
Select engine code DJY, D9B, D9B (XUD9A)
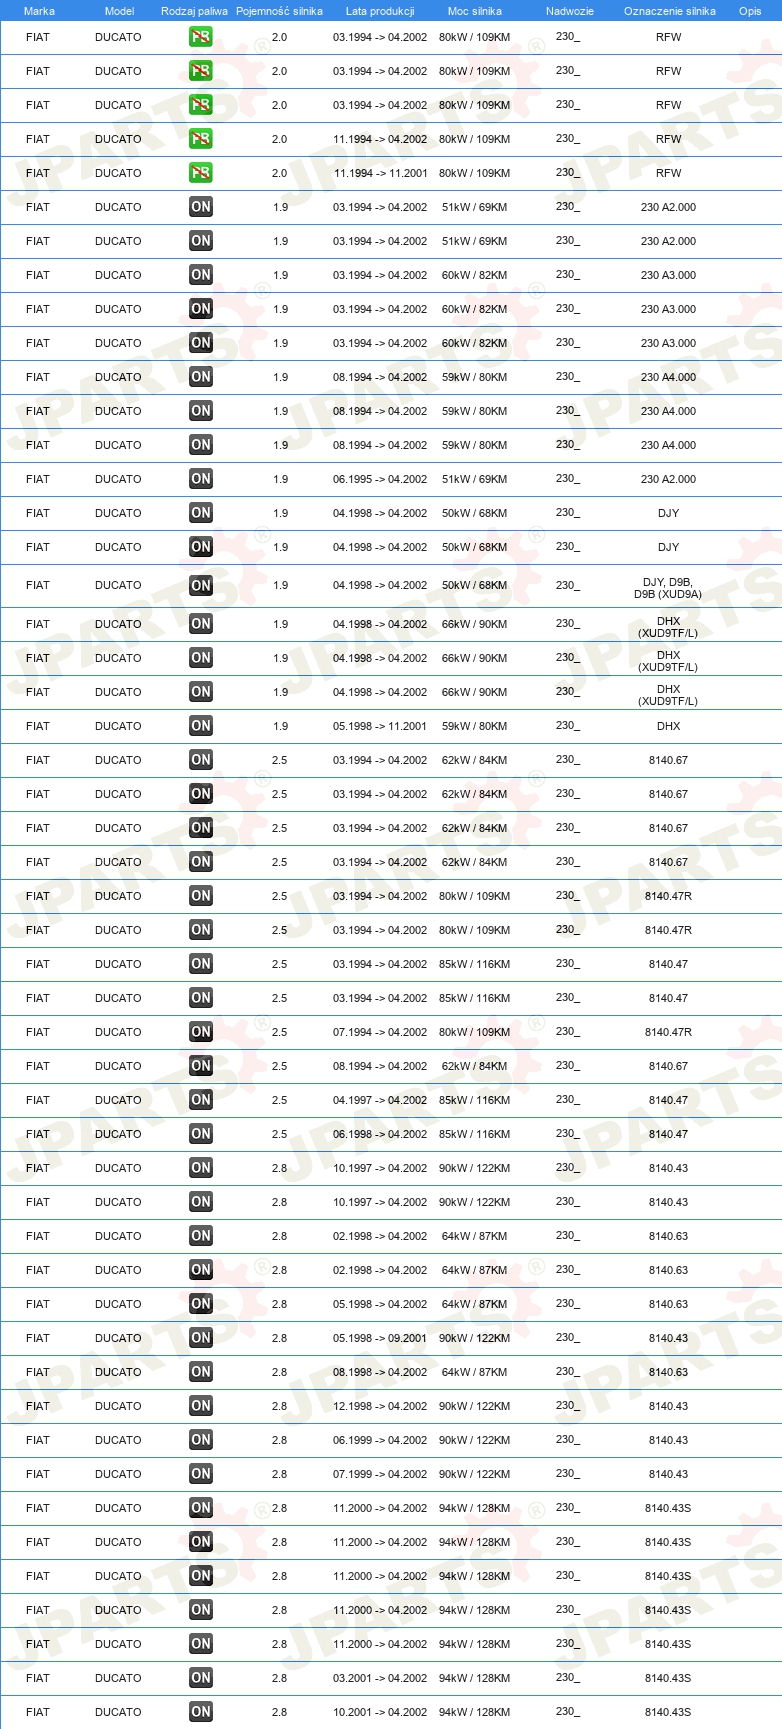pos(668,588)
